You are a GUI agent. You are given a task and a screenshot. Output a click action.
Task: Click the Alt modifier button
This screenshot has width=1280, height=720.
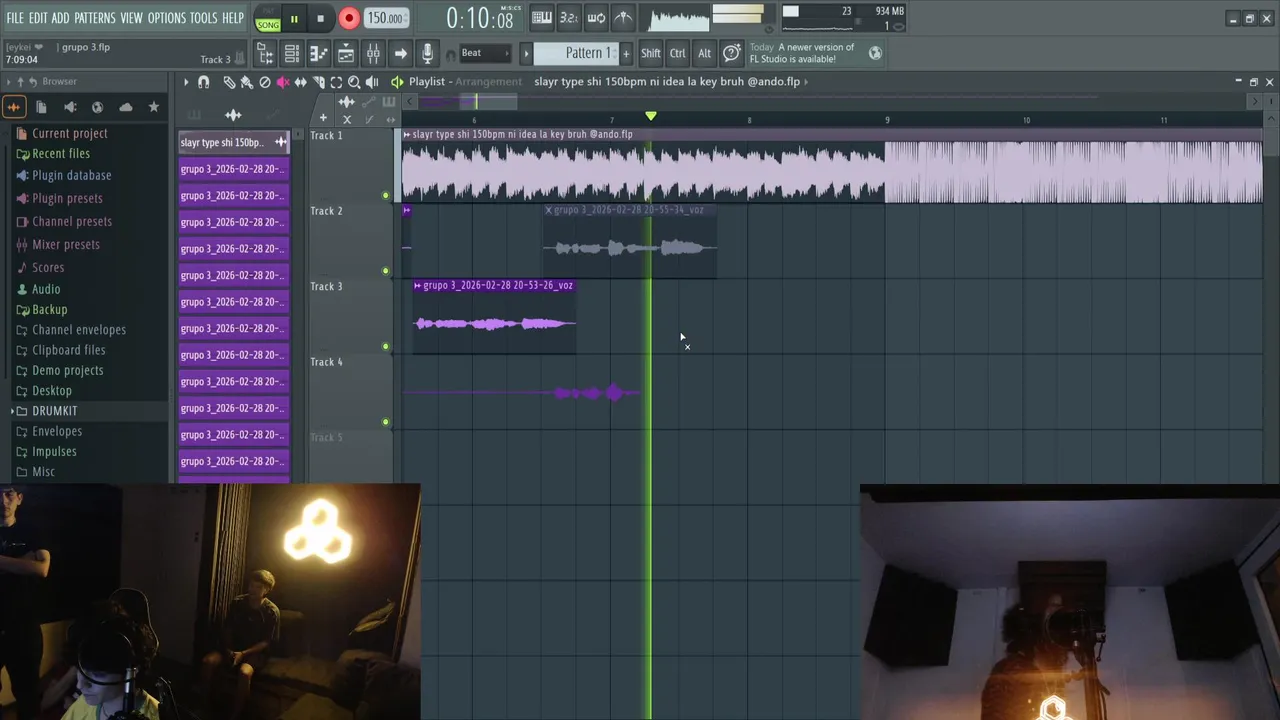point(704,53)
